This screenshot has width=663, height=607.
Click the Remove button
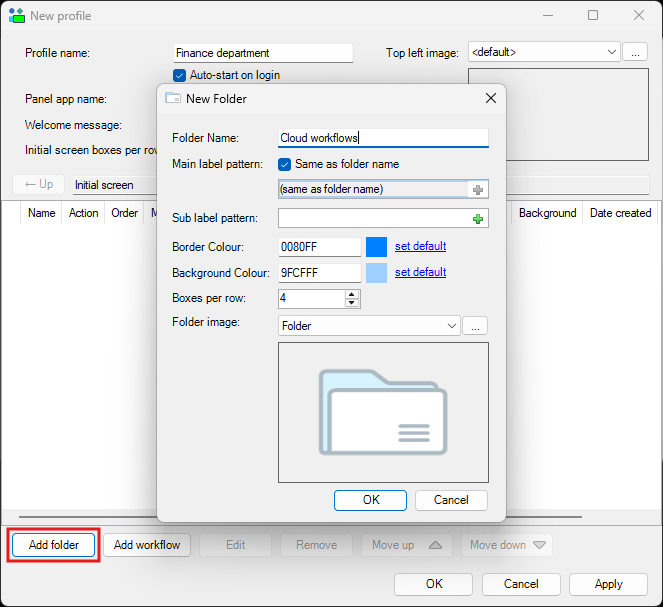tap(316, 545)
